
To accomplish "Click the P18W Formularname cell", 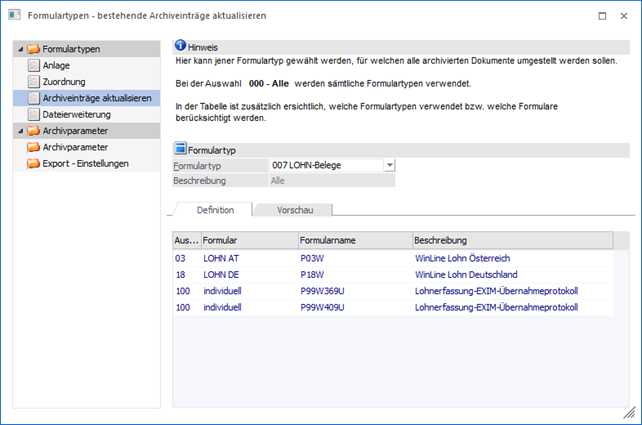I will coord(311,274).
